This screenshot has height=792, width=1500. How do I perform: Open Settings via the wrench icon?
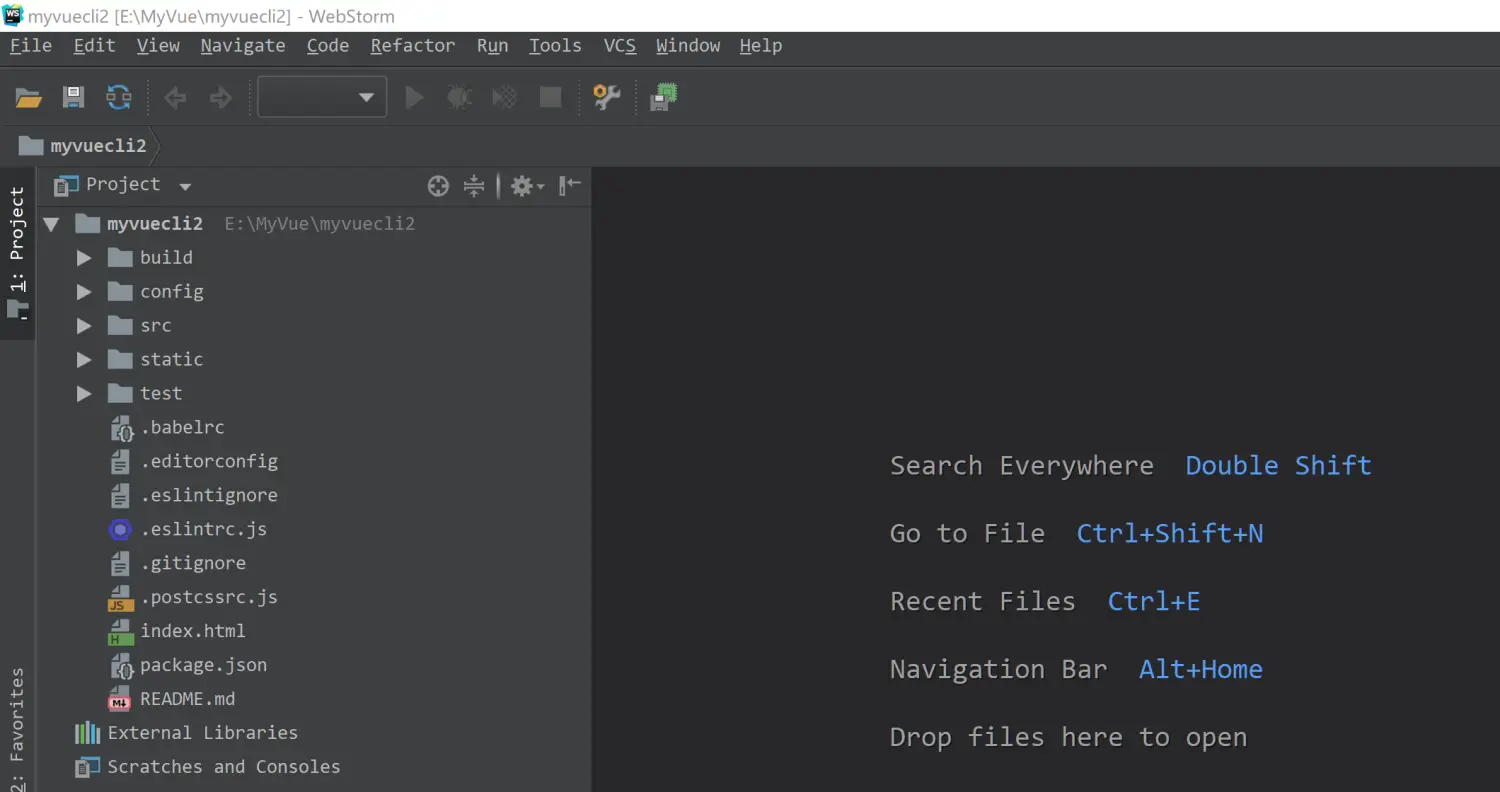pyautogui.click(x=606, y=97)
